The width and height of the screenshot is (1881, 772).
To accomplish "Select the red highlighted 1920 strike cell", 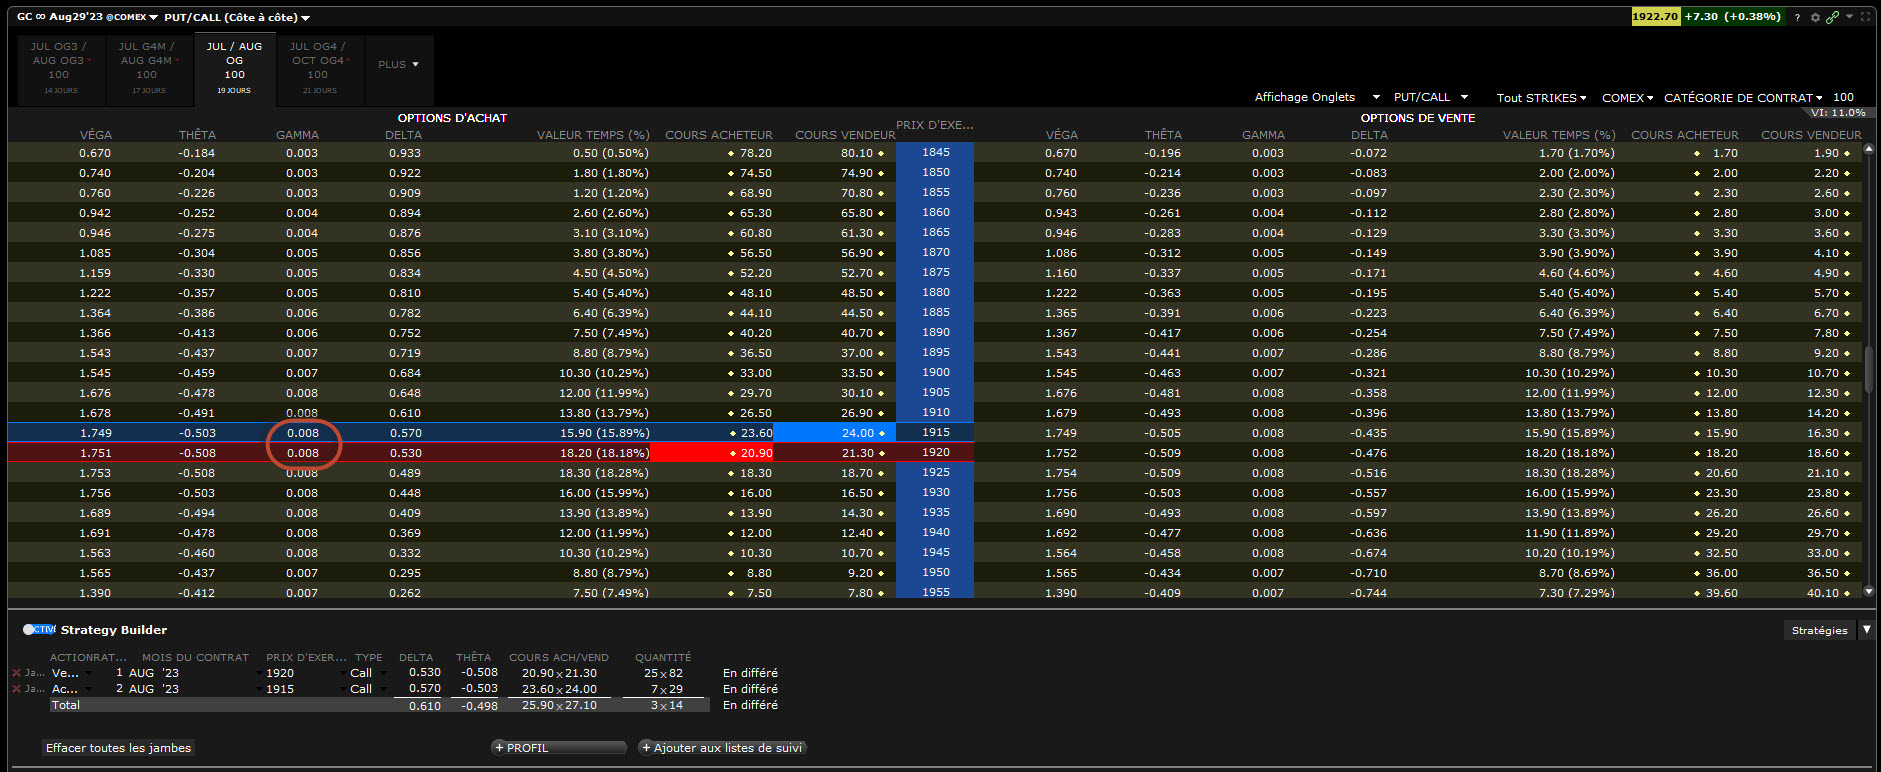I will click(x=935, y=452).
